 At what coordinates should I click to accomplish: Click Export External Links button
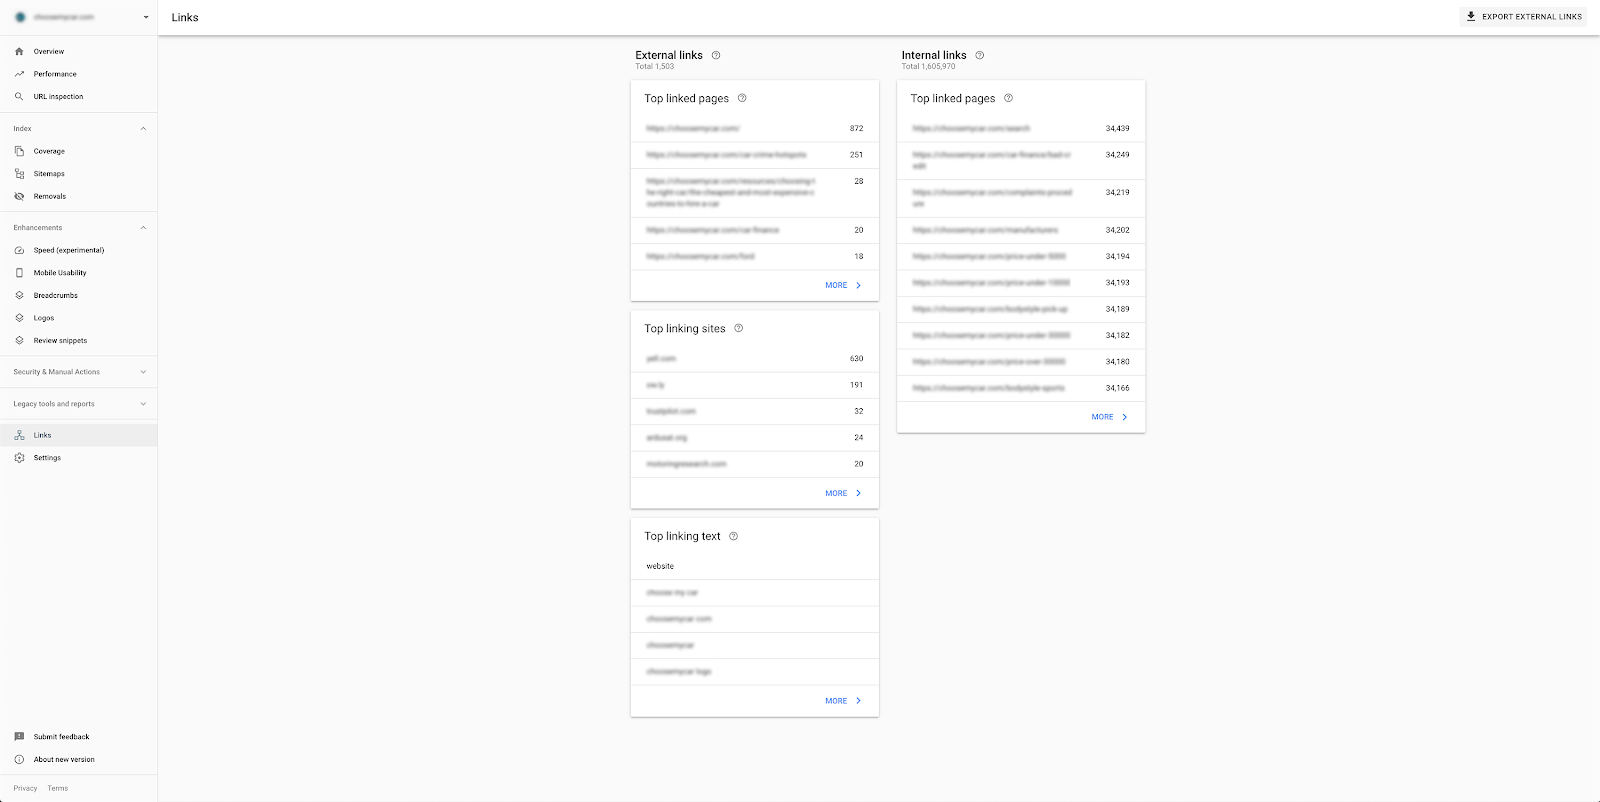coord(1523,16)
